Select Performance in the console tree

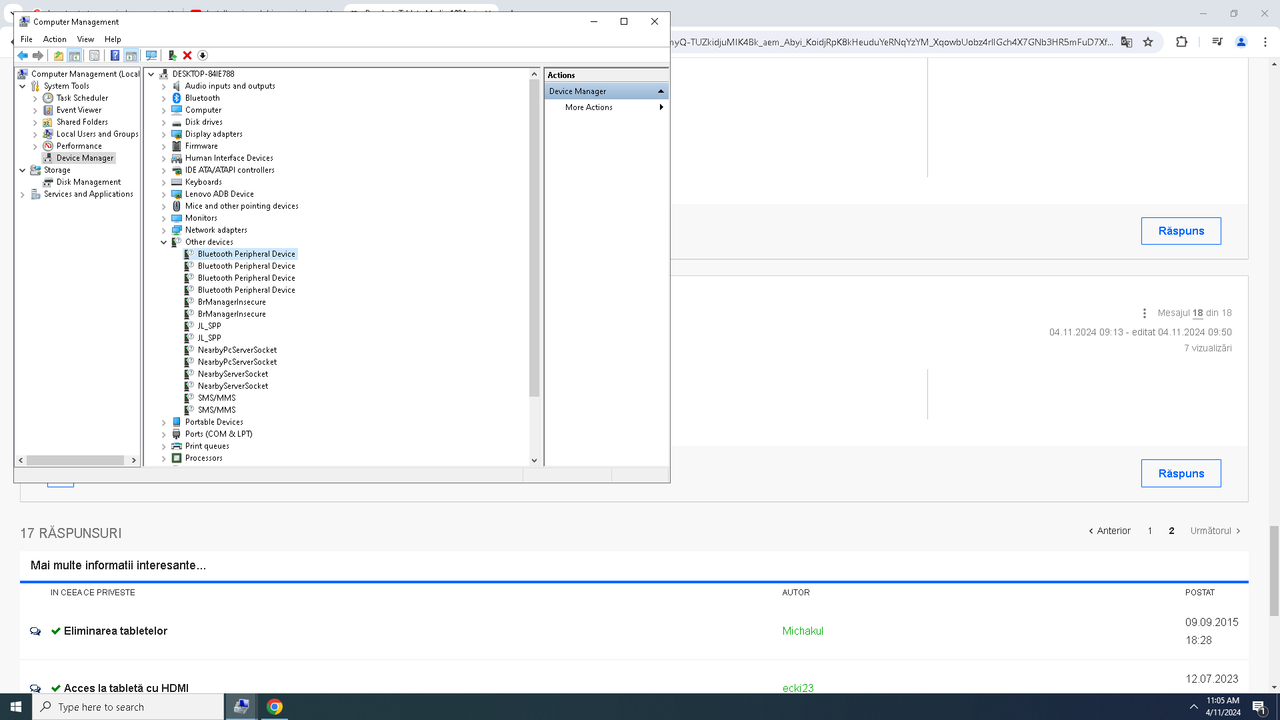(79, 146)
